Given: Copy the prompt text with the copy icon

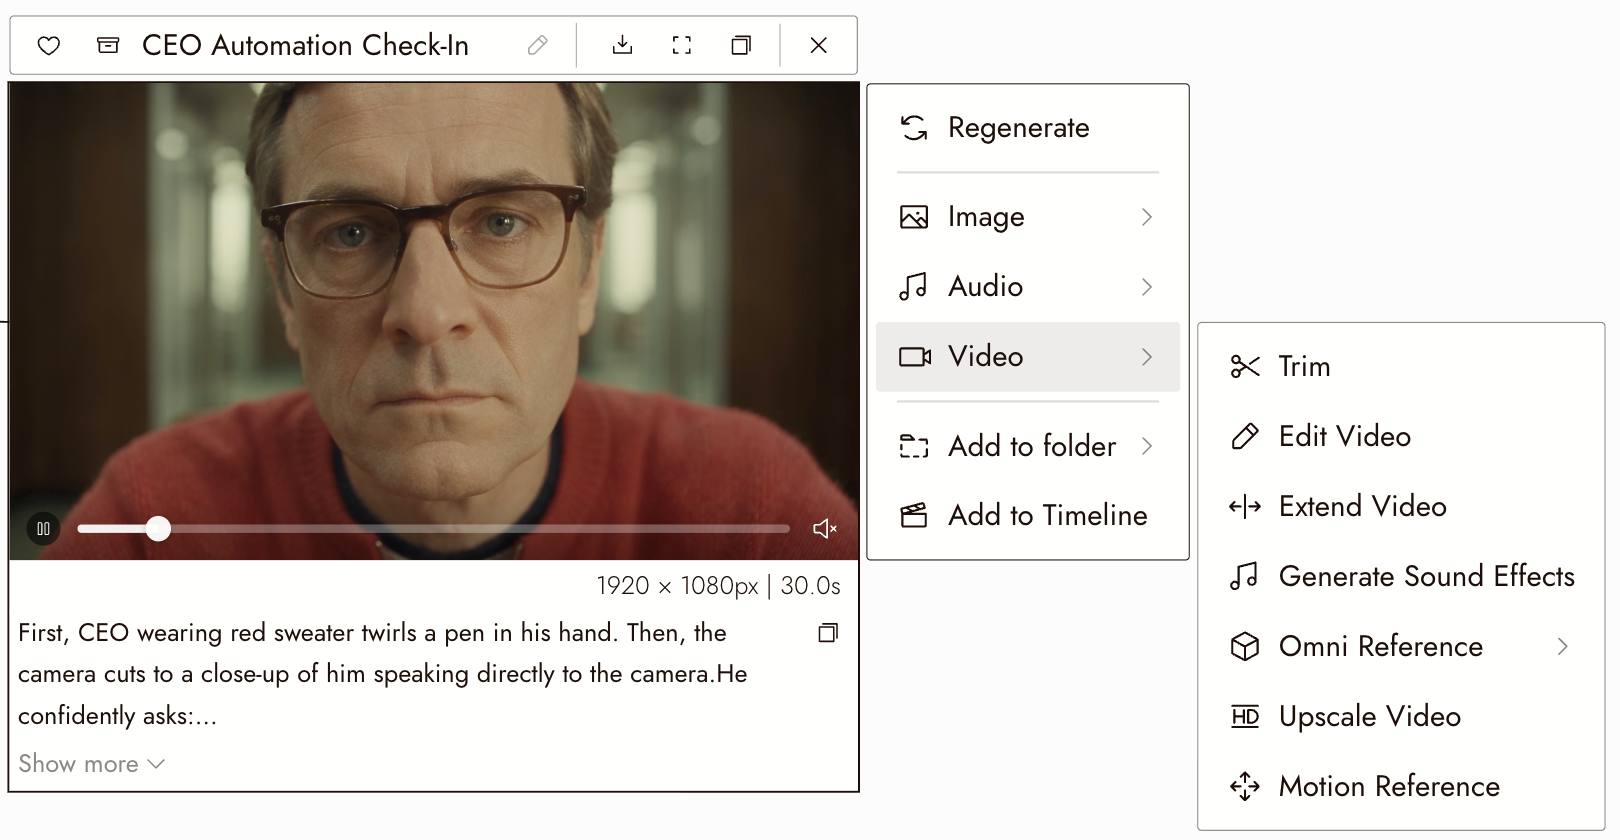Looking at the screenshot, I should pyautogui.click(x=828, y=633).
